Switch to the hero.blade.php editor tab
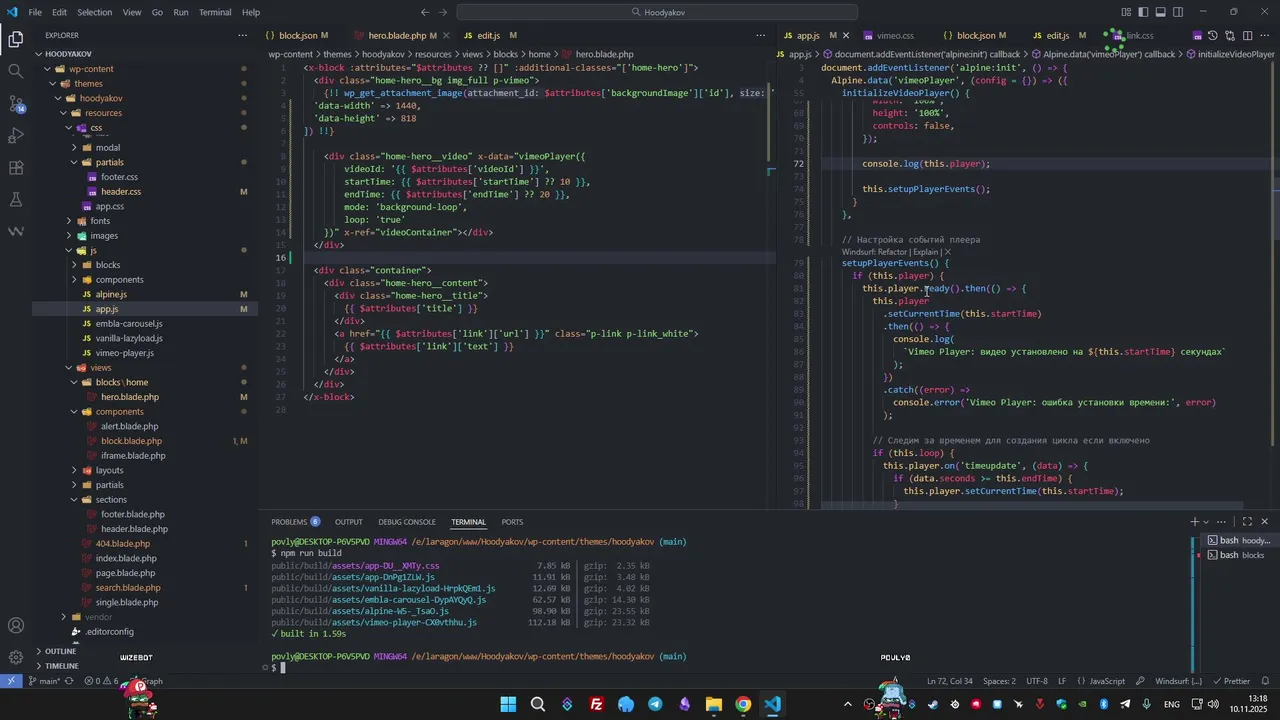This screenshot has width=1280, height=720. pos(398,36)
